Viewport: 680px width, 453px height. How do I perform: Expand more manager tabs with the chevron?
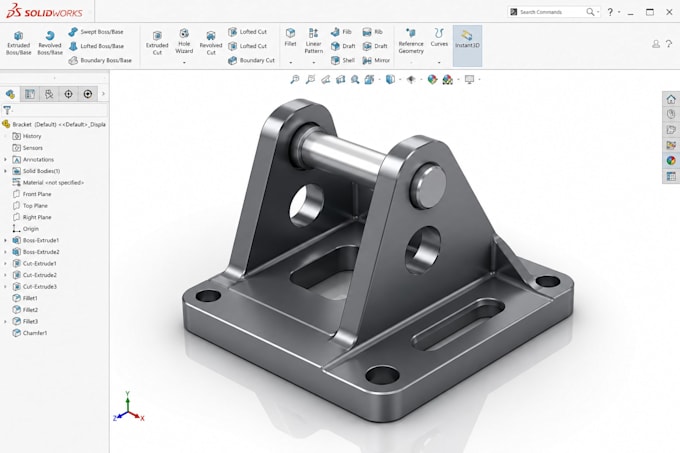coord(103,94)
